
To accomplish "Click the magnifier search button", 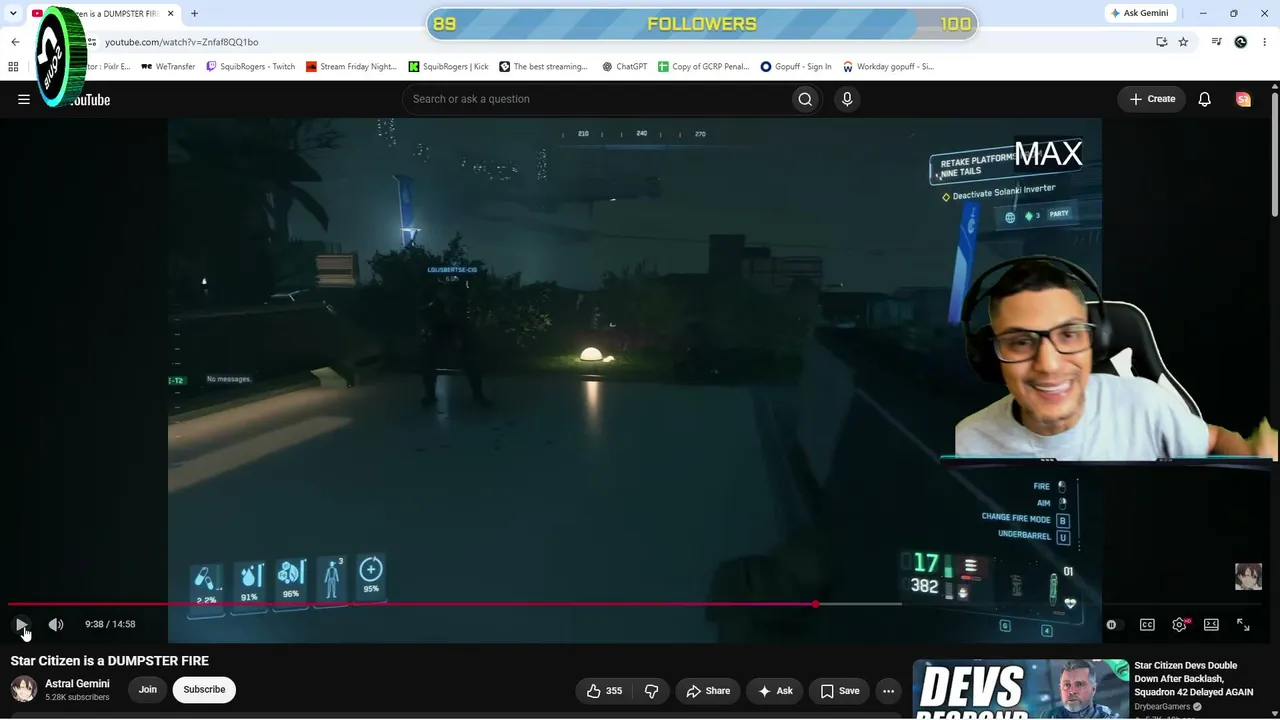I will pyautogui.click(x=805, y=99).
